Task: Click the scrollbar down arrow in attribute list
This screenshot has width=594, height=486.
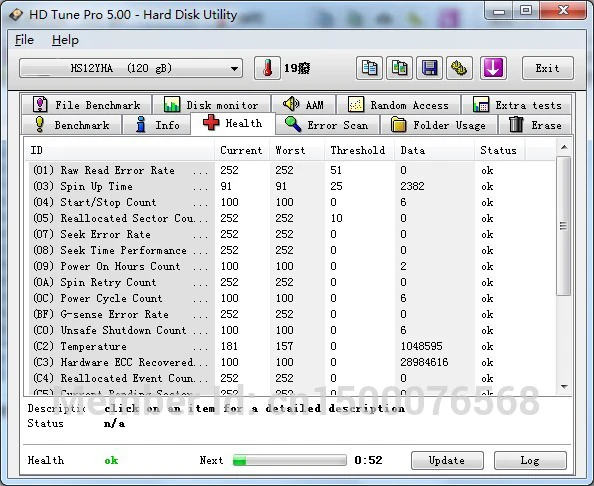Action: click(x=564, y=387)
